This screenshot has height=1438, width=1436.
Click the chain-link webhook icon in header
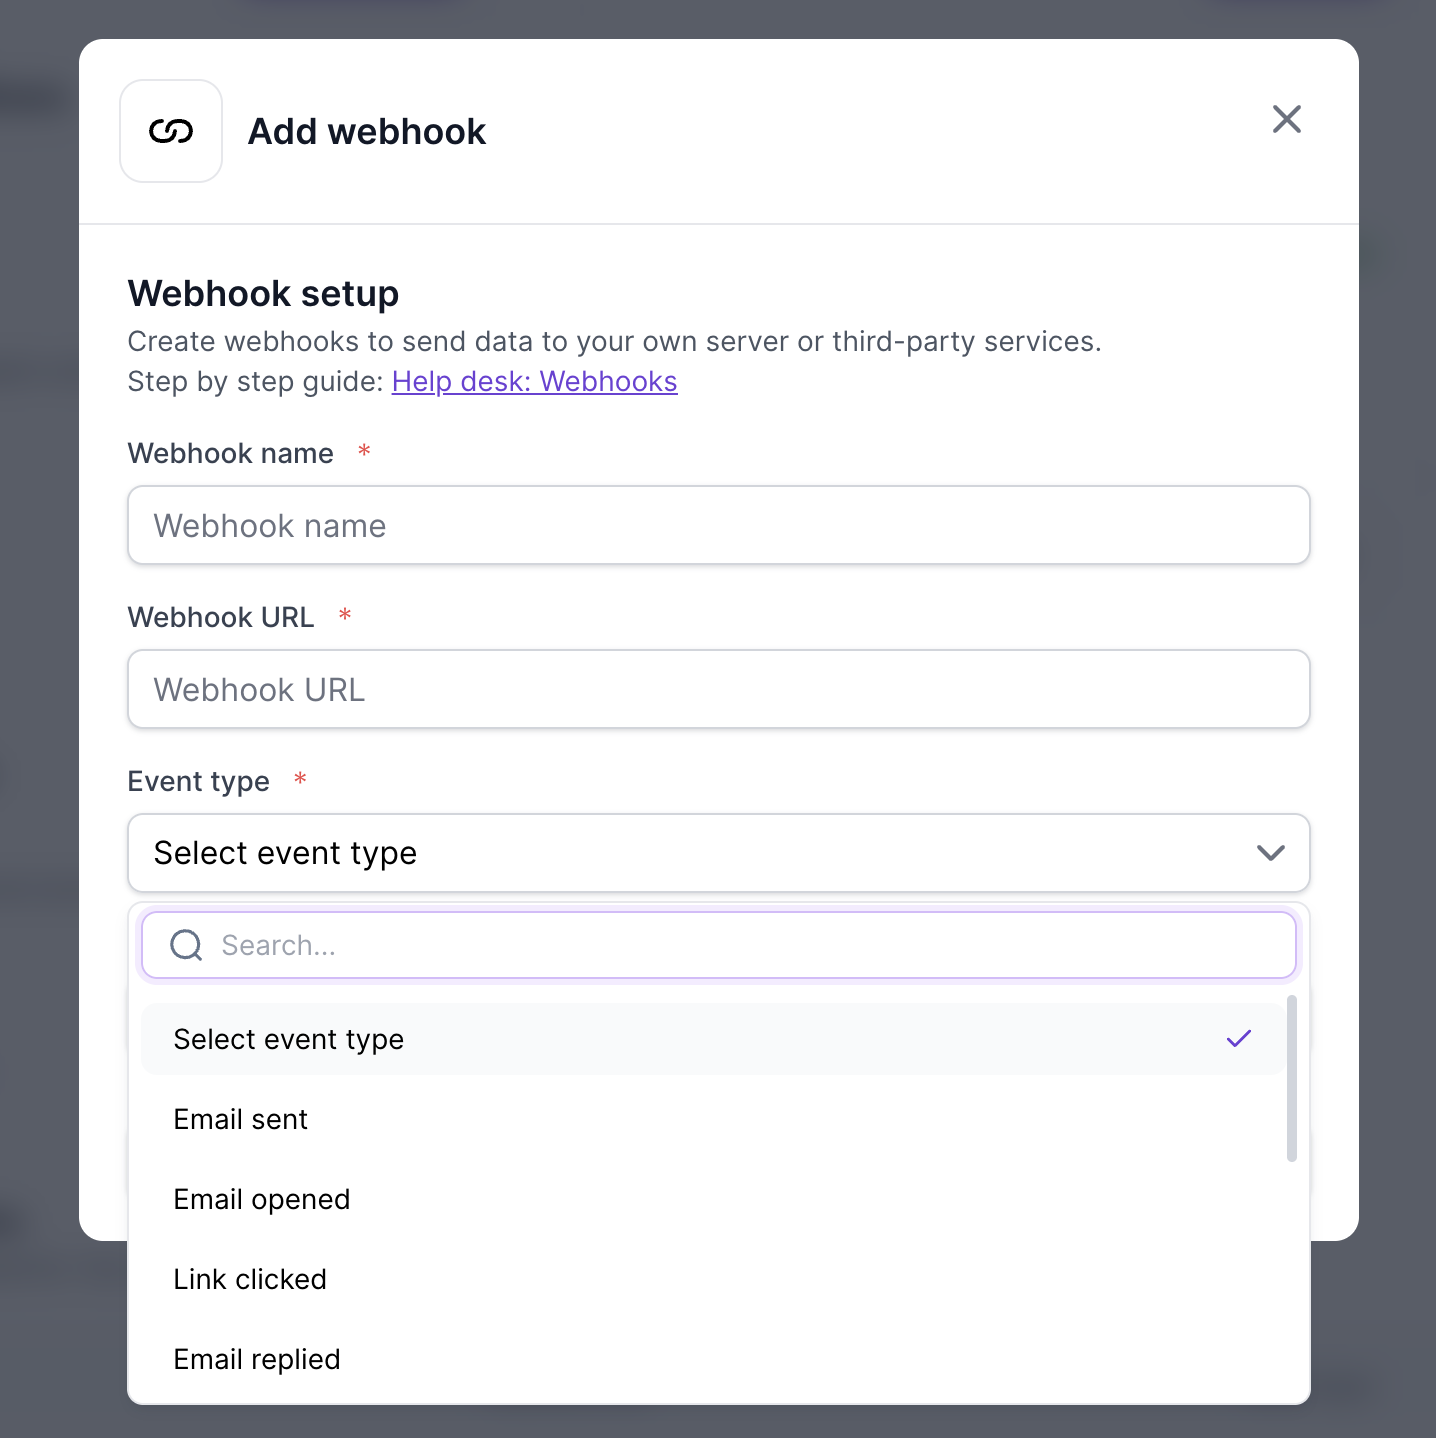(171, 131)
